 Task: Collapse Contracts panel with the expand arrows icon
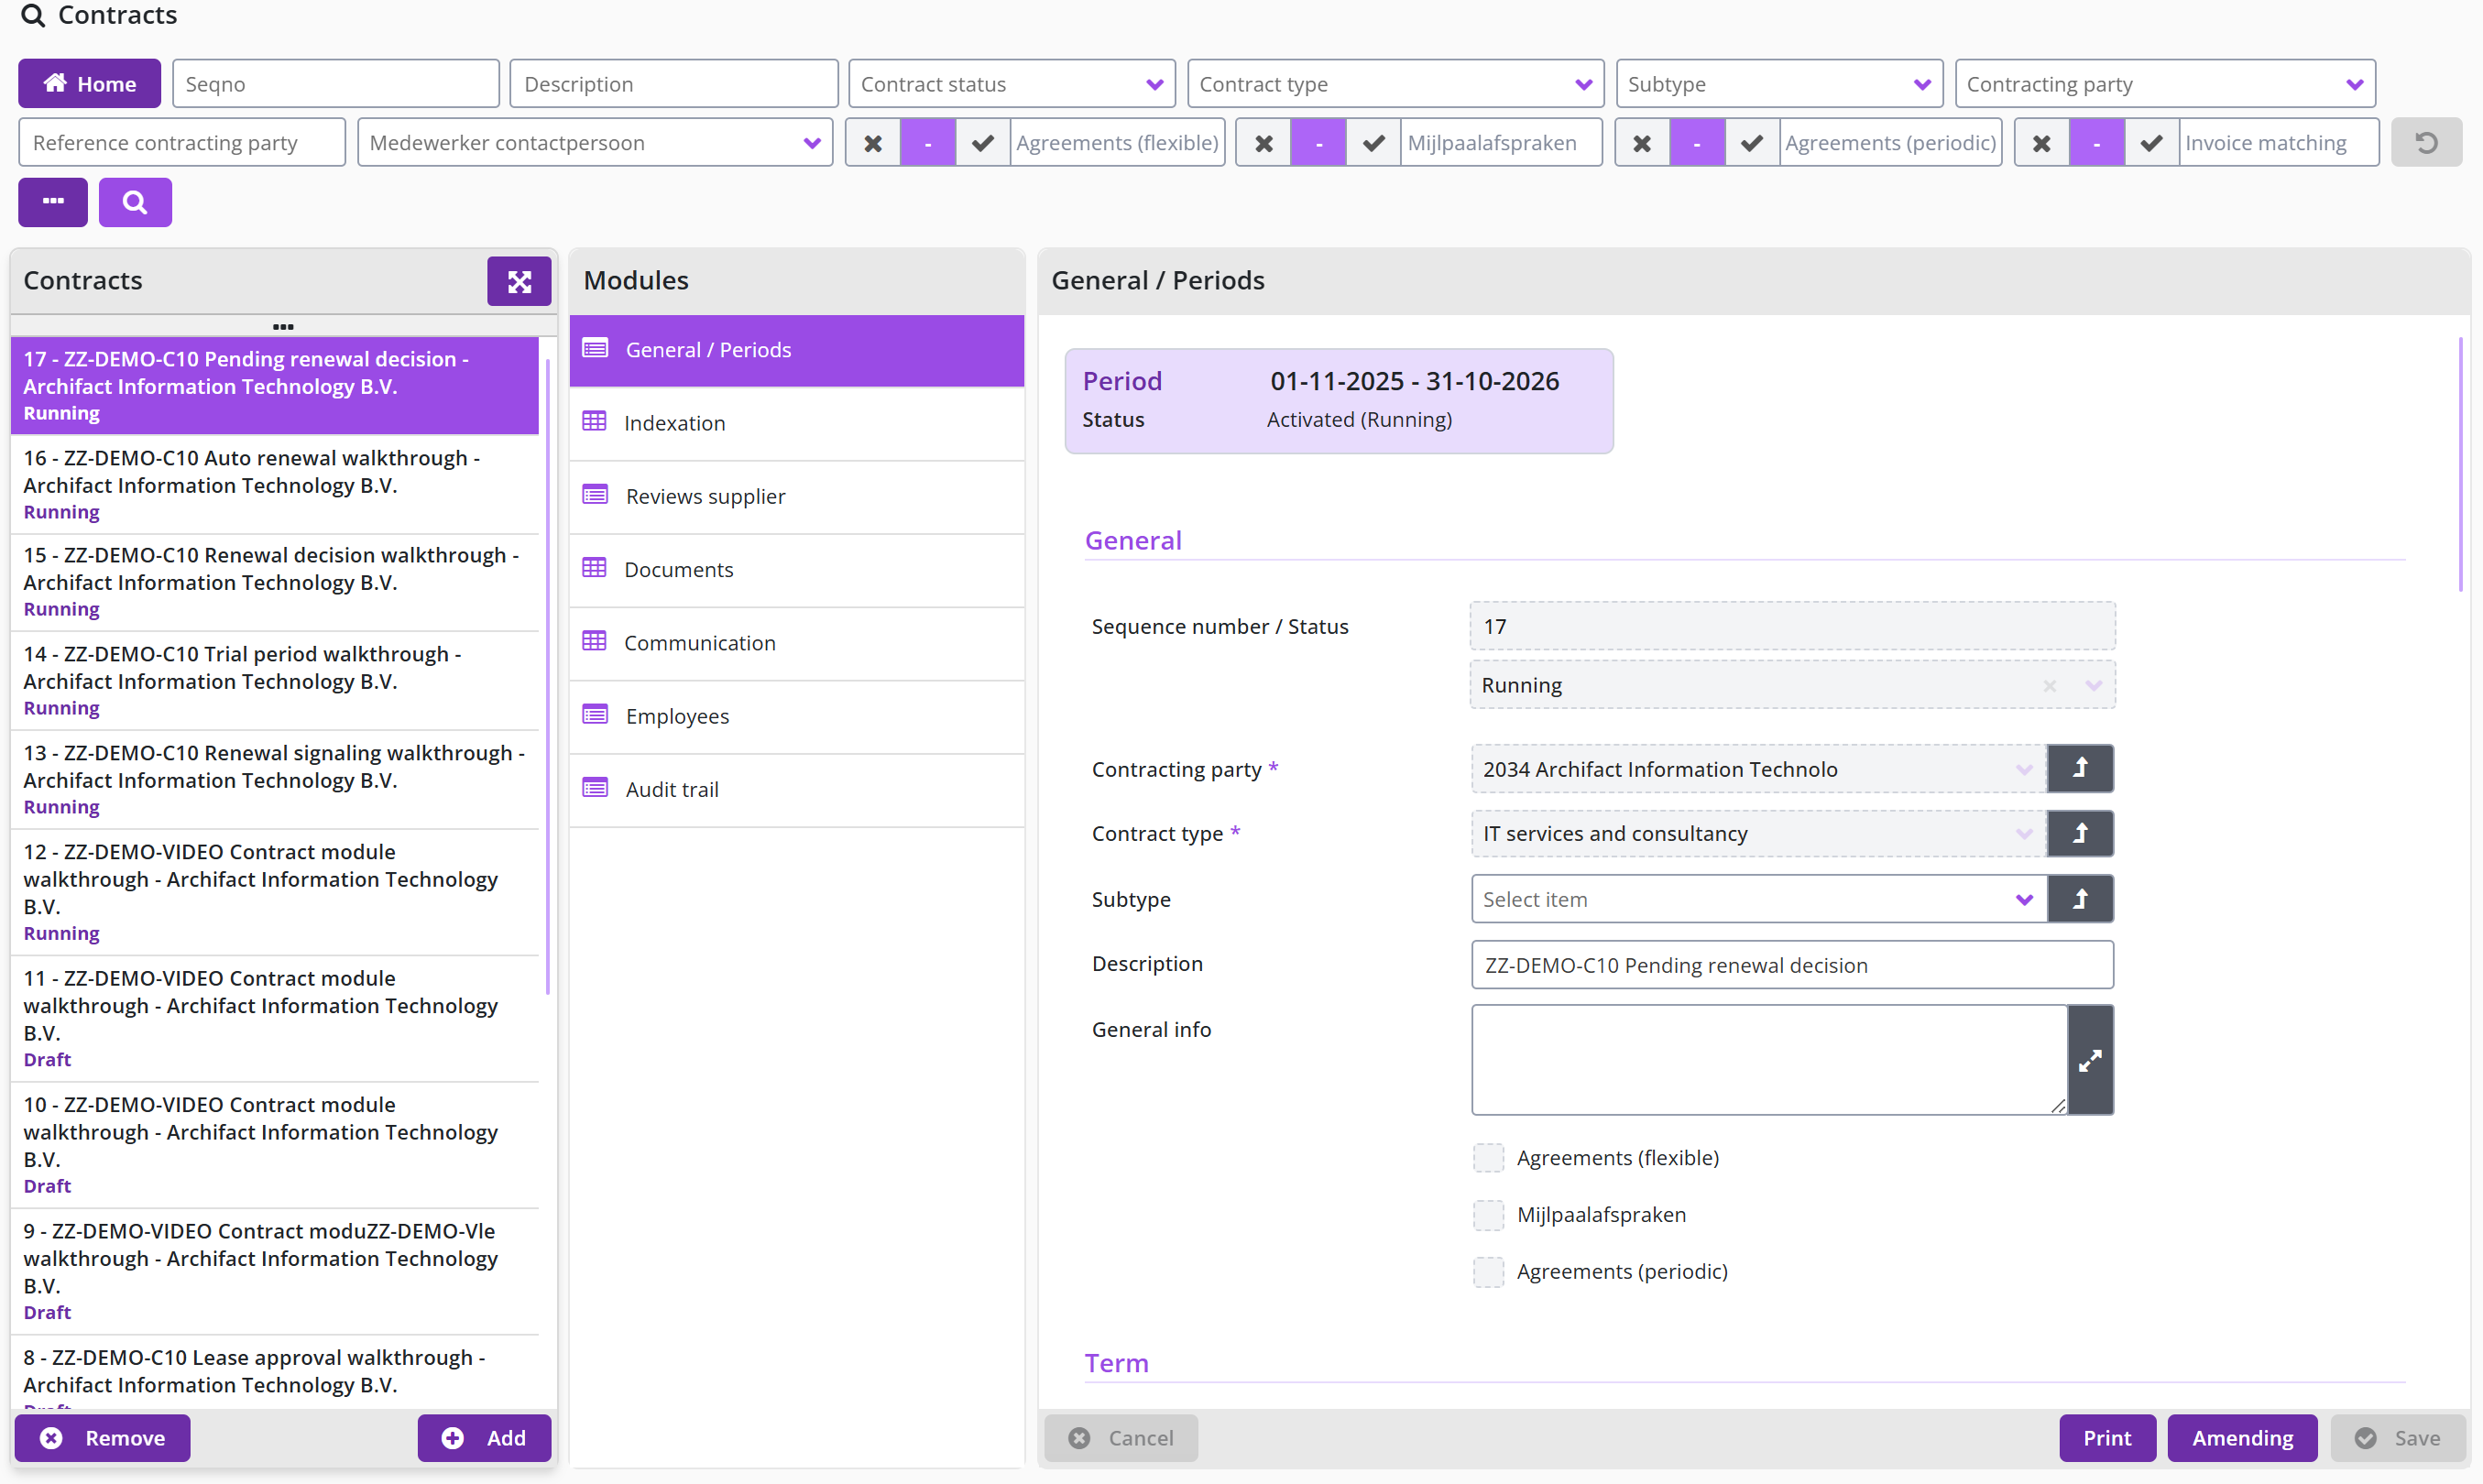coord(519,281)
